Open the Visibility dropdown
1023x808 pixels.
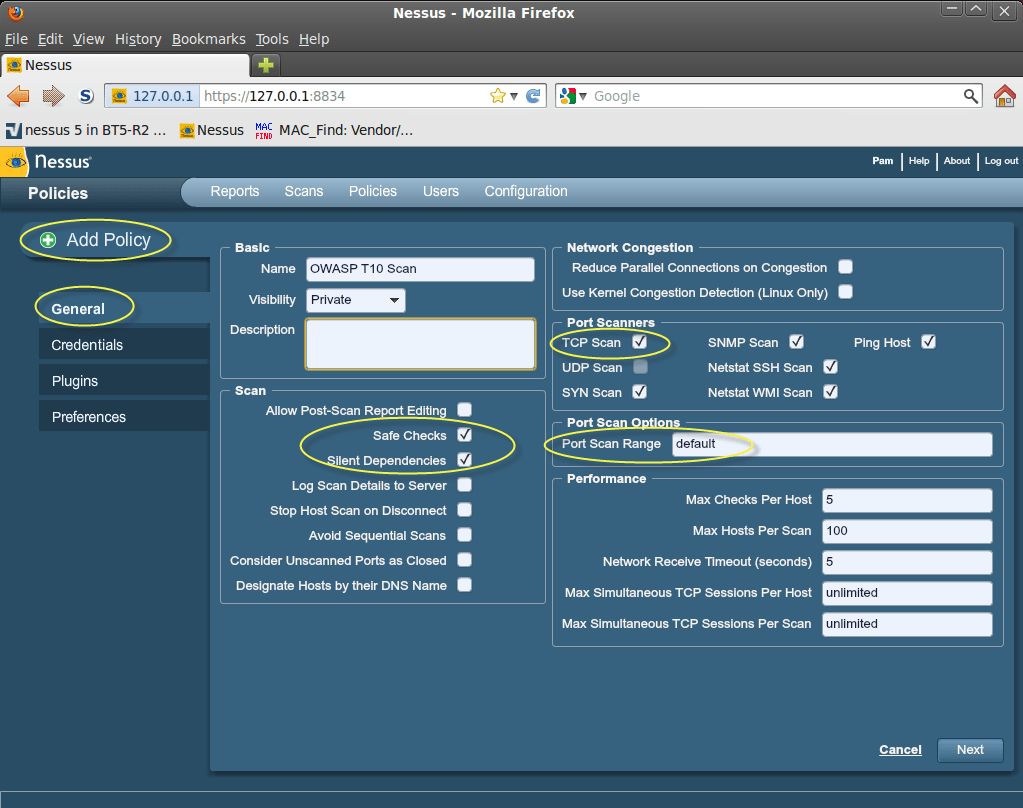[x=356, y=300]
